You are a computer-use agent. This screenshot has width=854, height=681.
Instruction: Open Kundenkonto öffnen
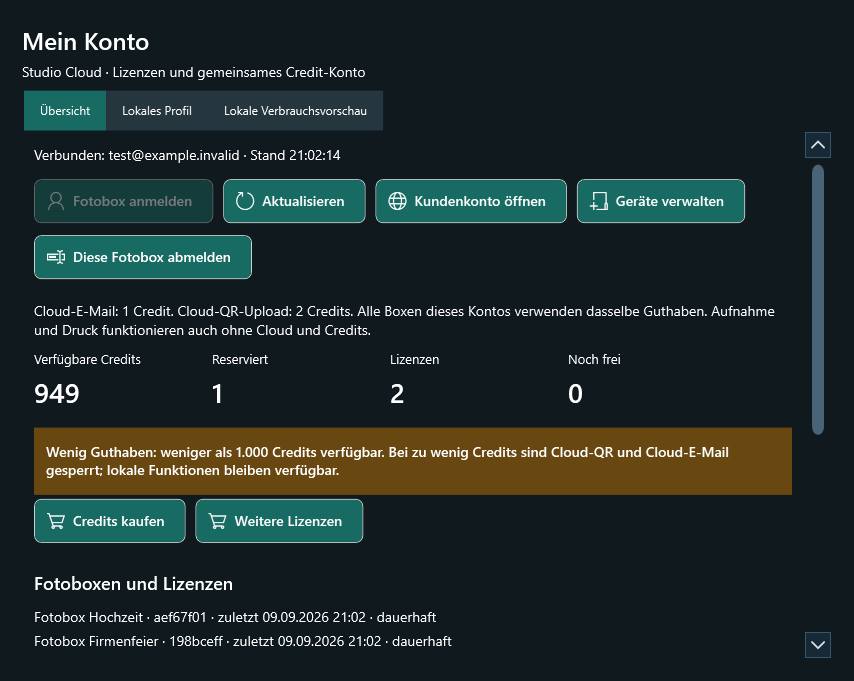click(471, 201)
